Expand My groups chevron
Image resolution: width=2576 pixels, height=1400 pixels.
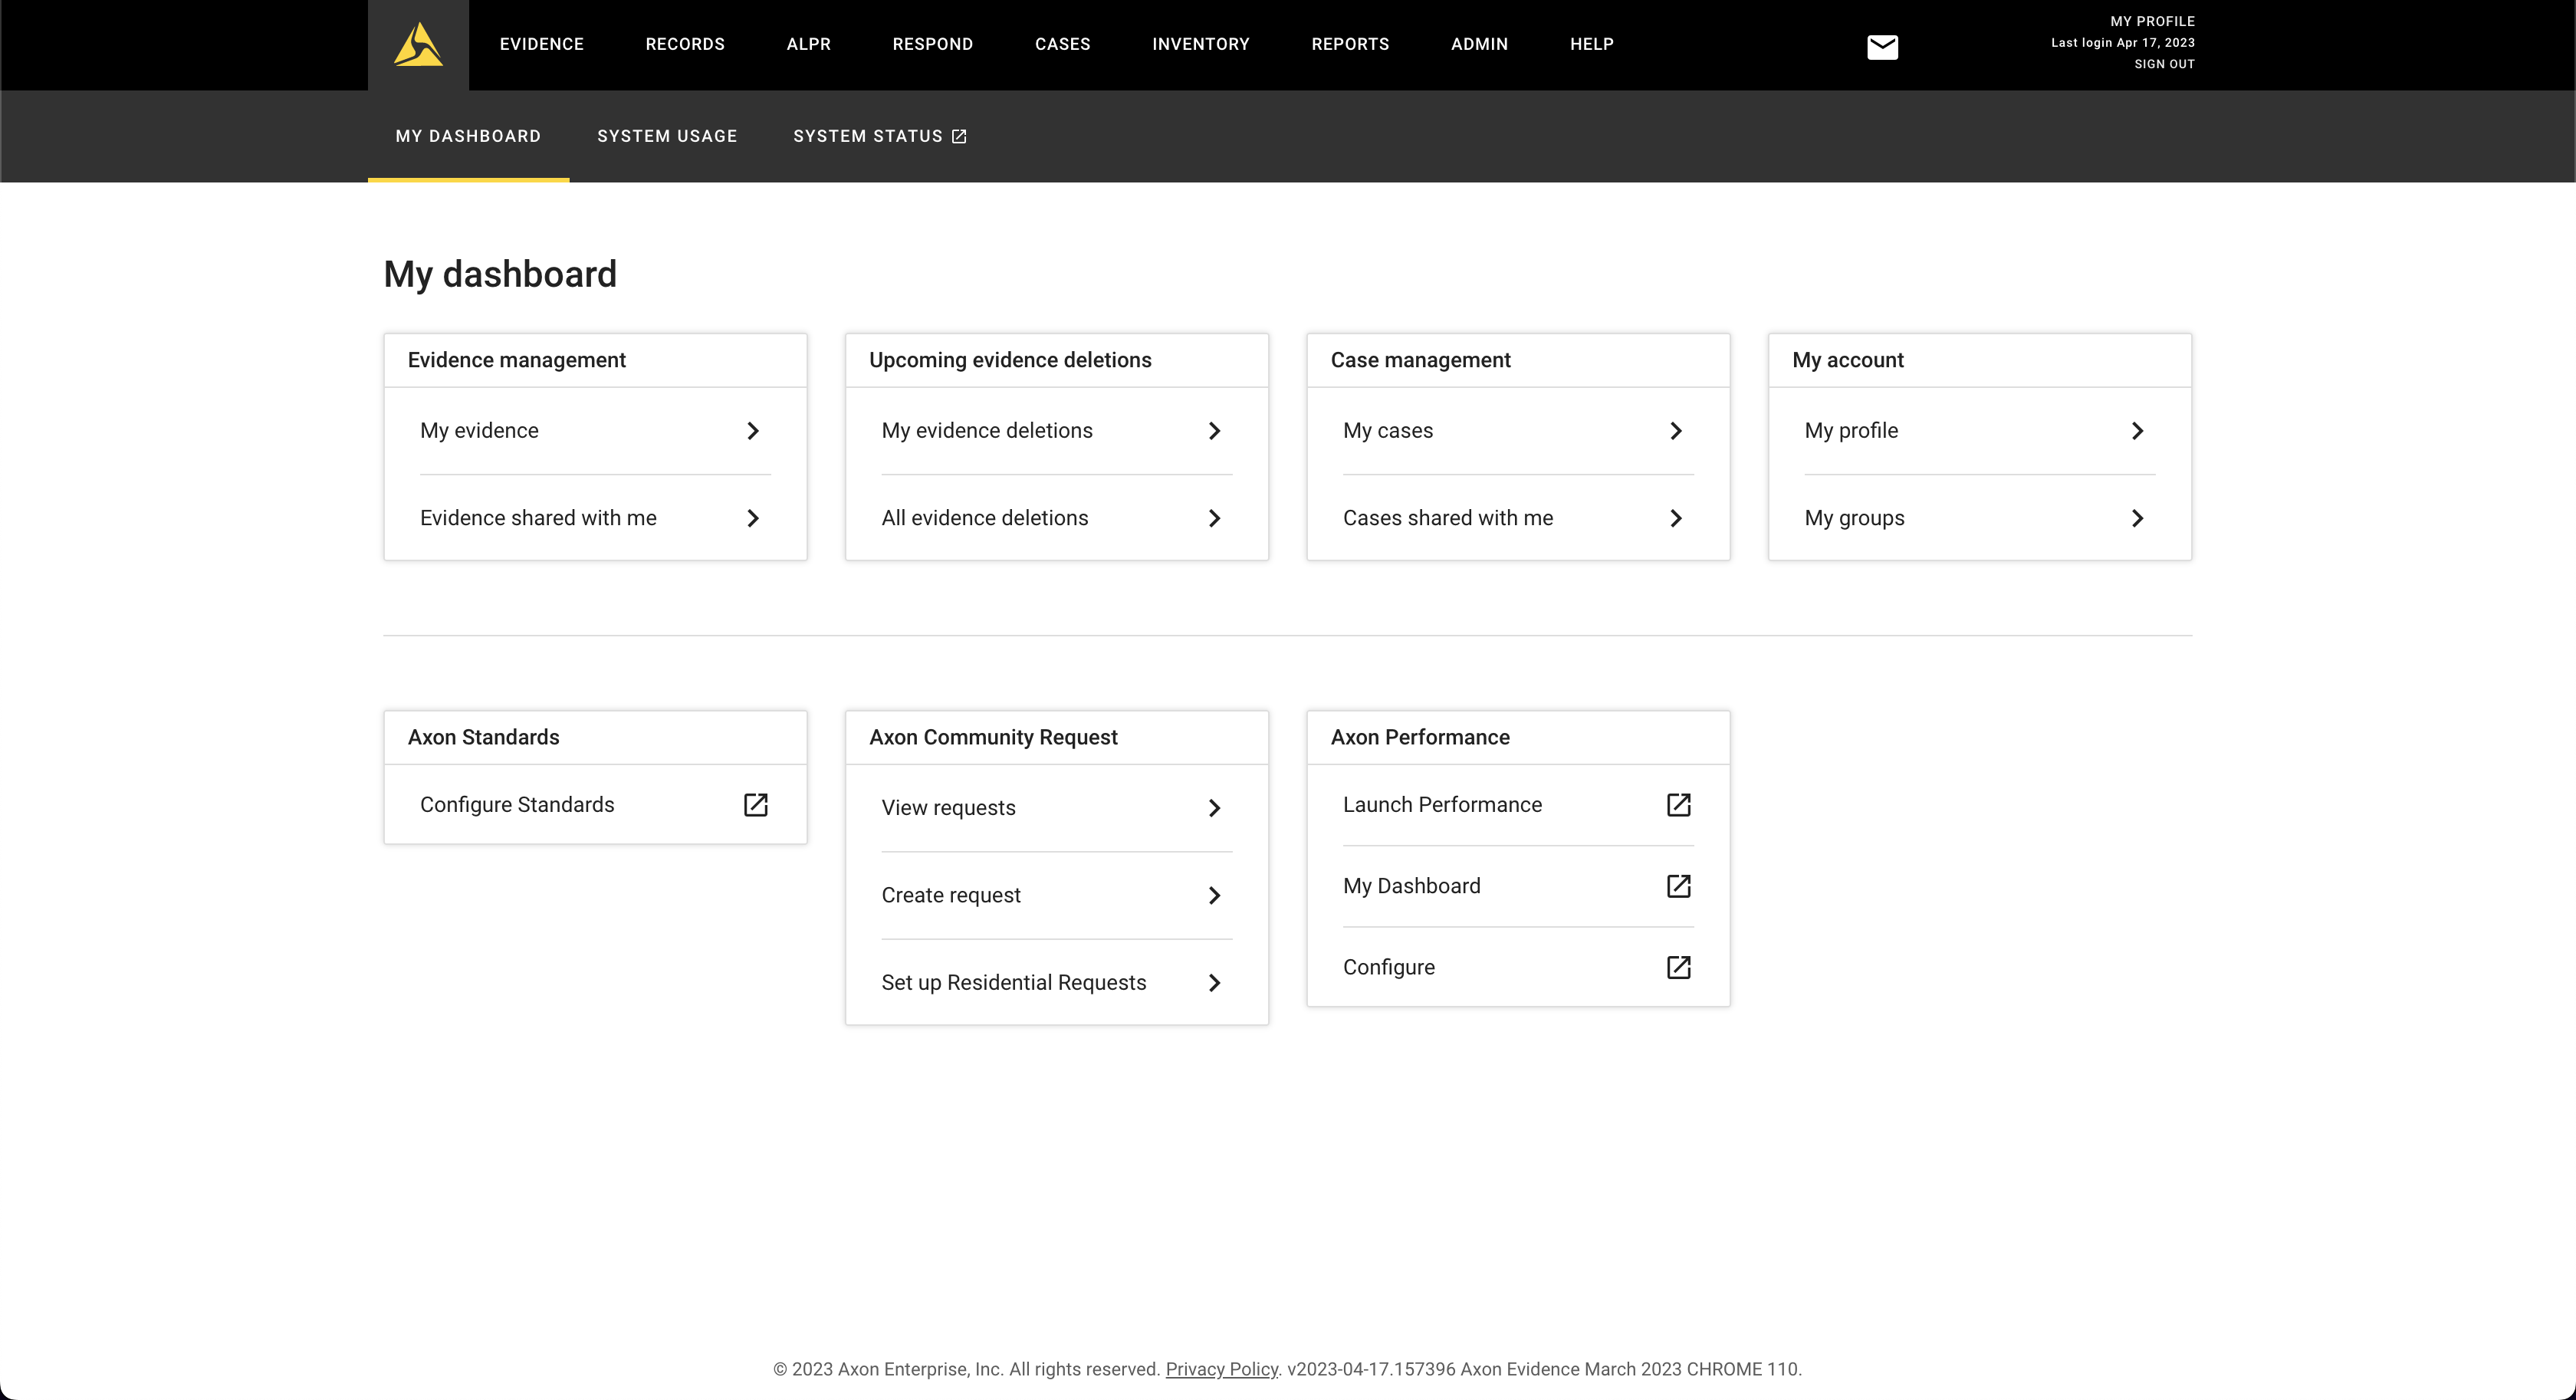tap(2137, 518)
